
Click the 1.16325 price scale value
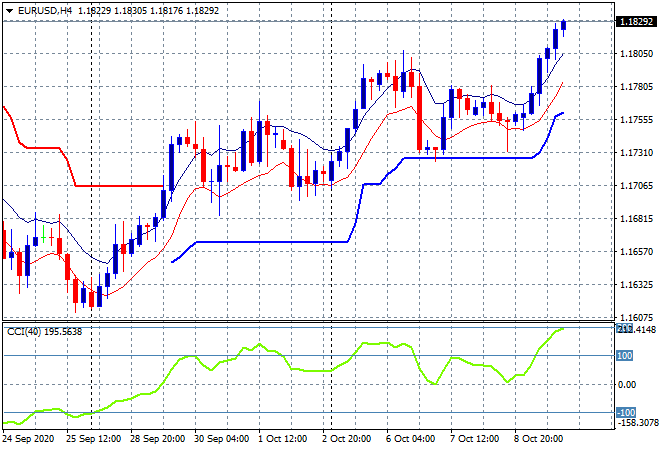(636, 285)
